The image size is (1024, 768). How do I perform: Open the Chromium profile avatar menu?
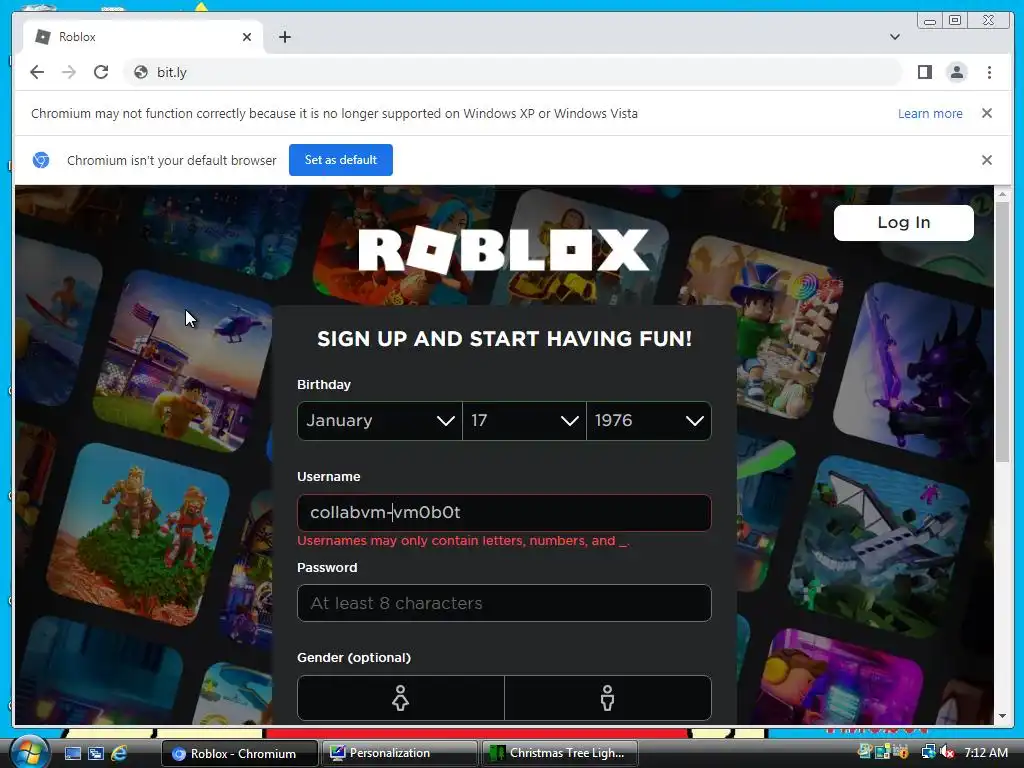point(957,72)
